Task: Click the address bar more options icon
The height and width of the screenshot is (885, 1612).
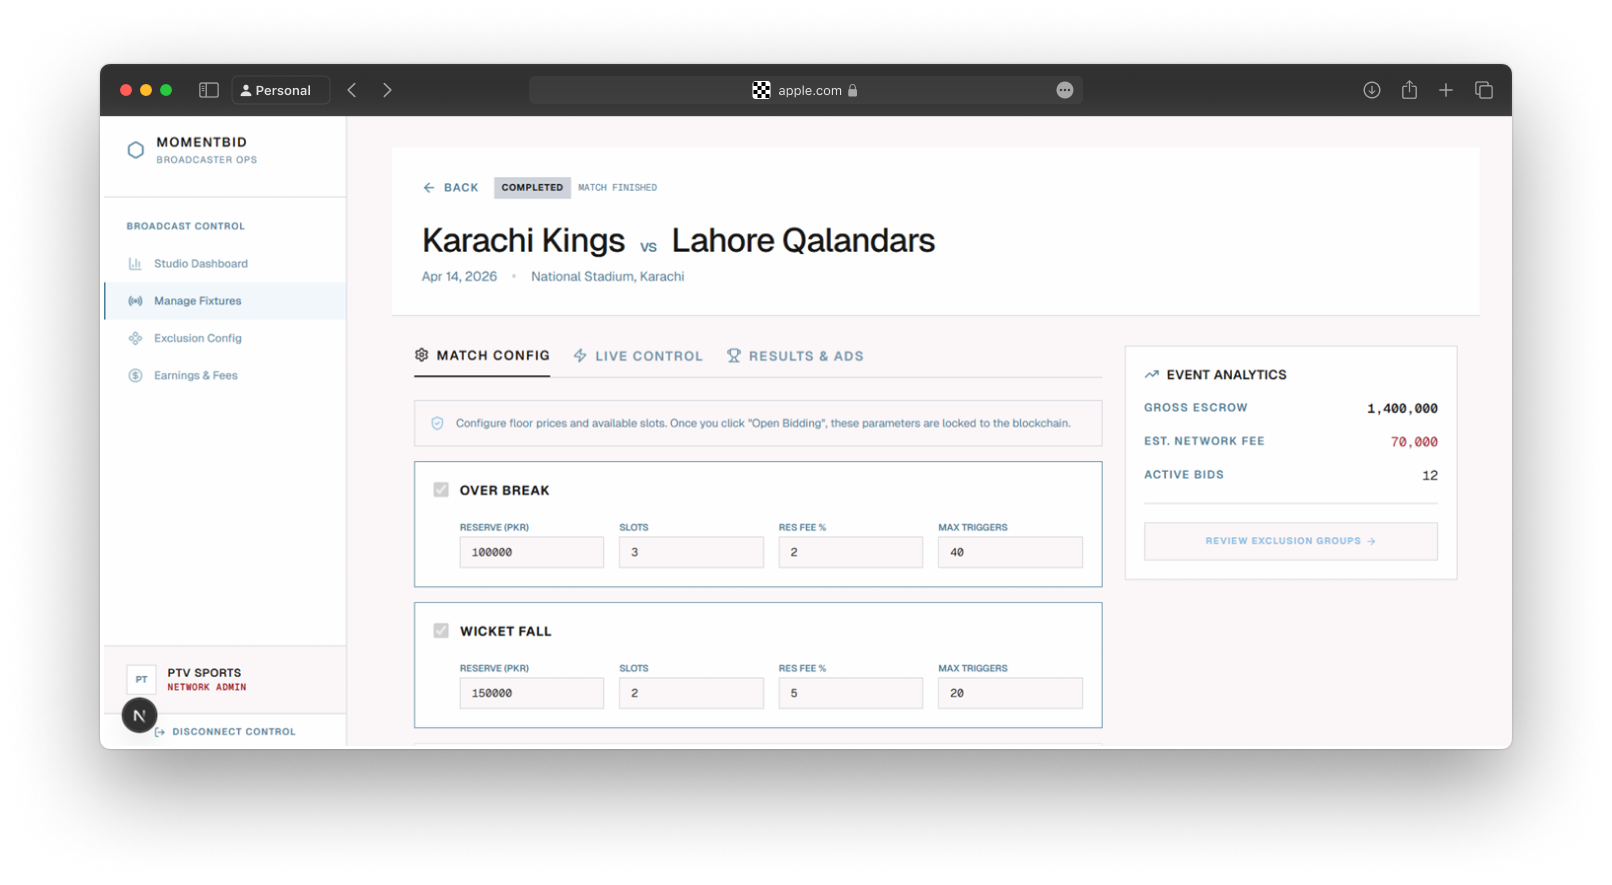Action: tap(1065, 90)
